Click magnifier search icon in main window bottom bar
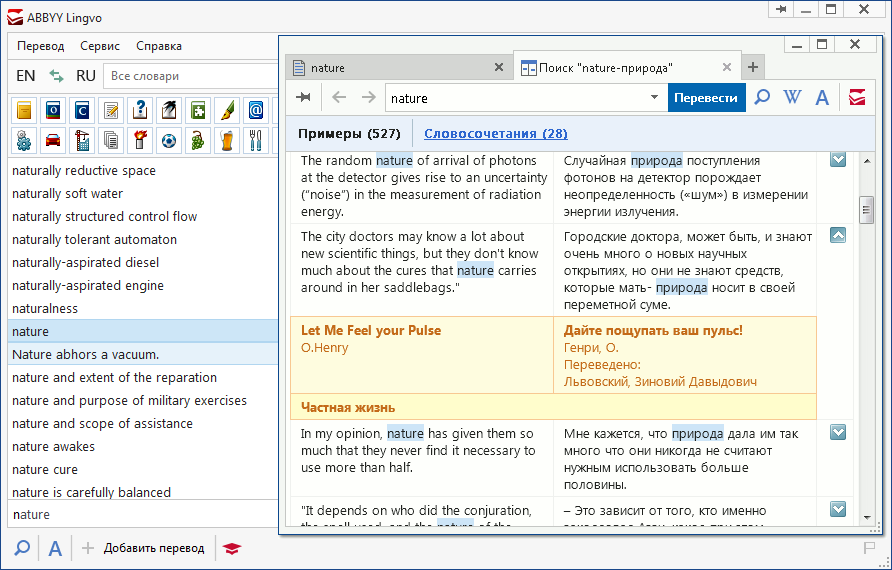892x570 pixels. pyautogui.click(x=22, y=548)
